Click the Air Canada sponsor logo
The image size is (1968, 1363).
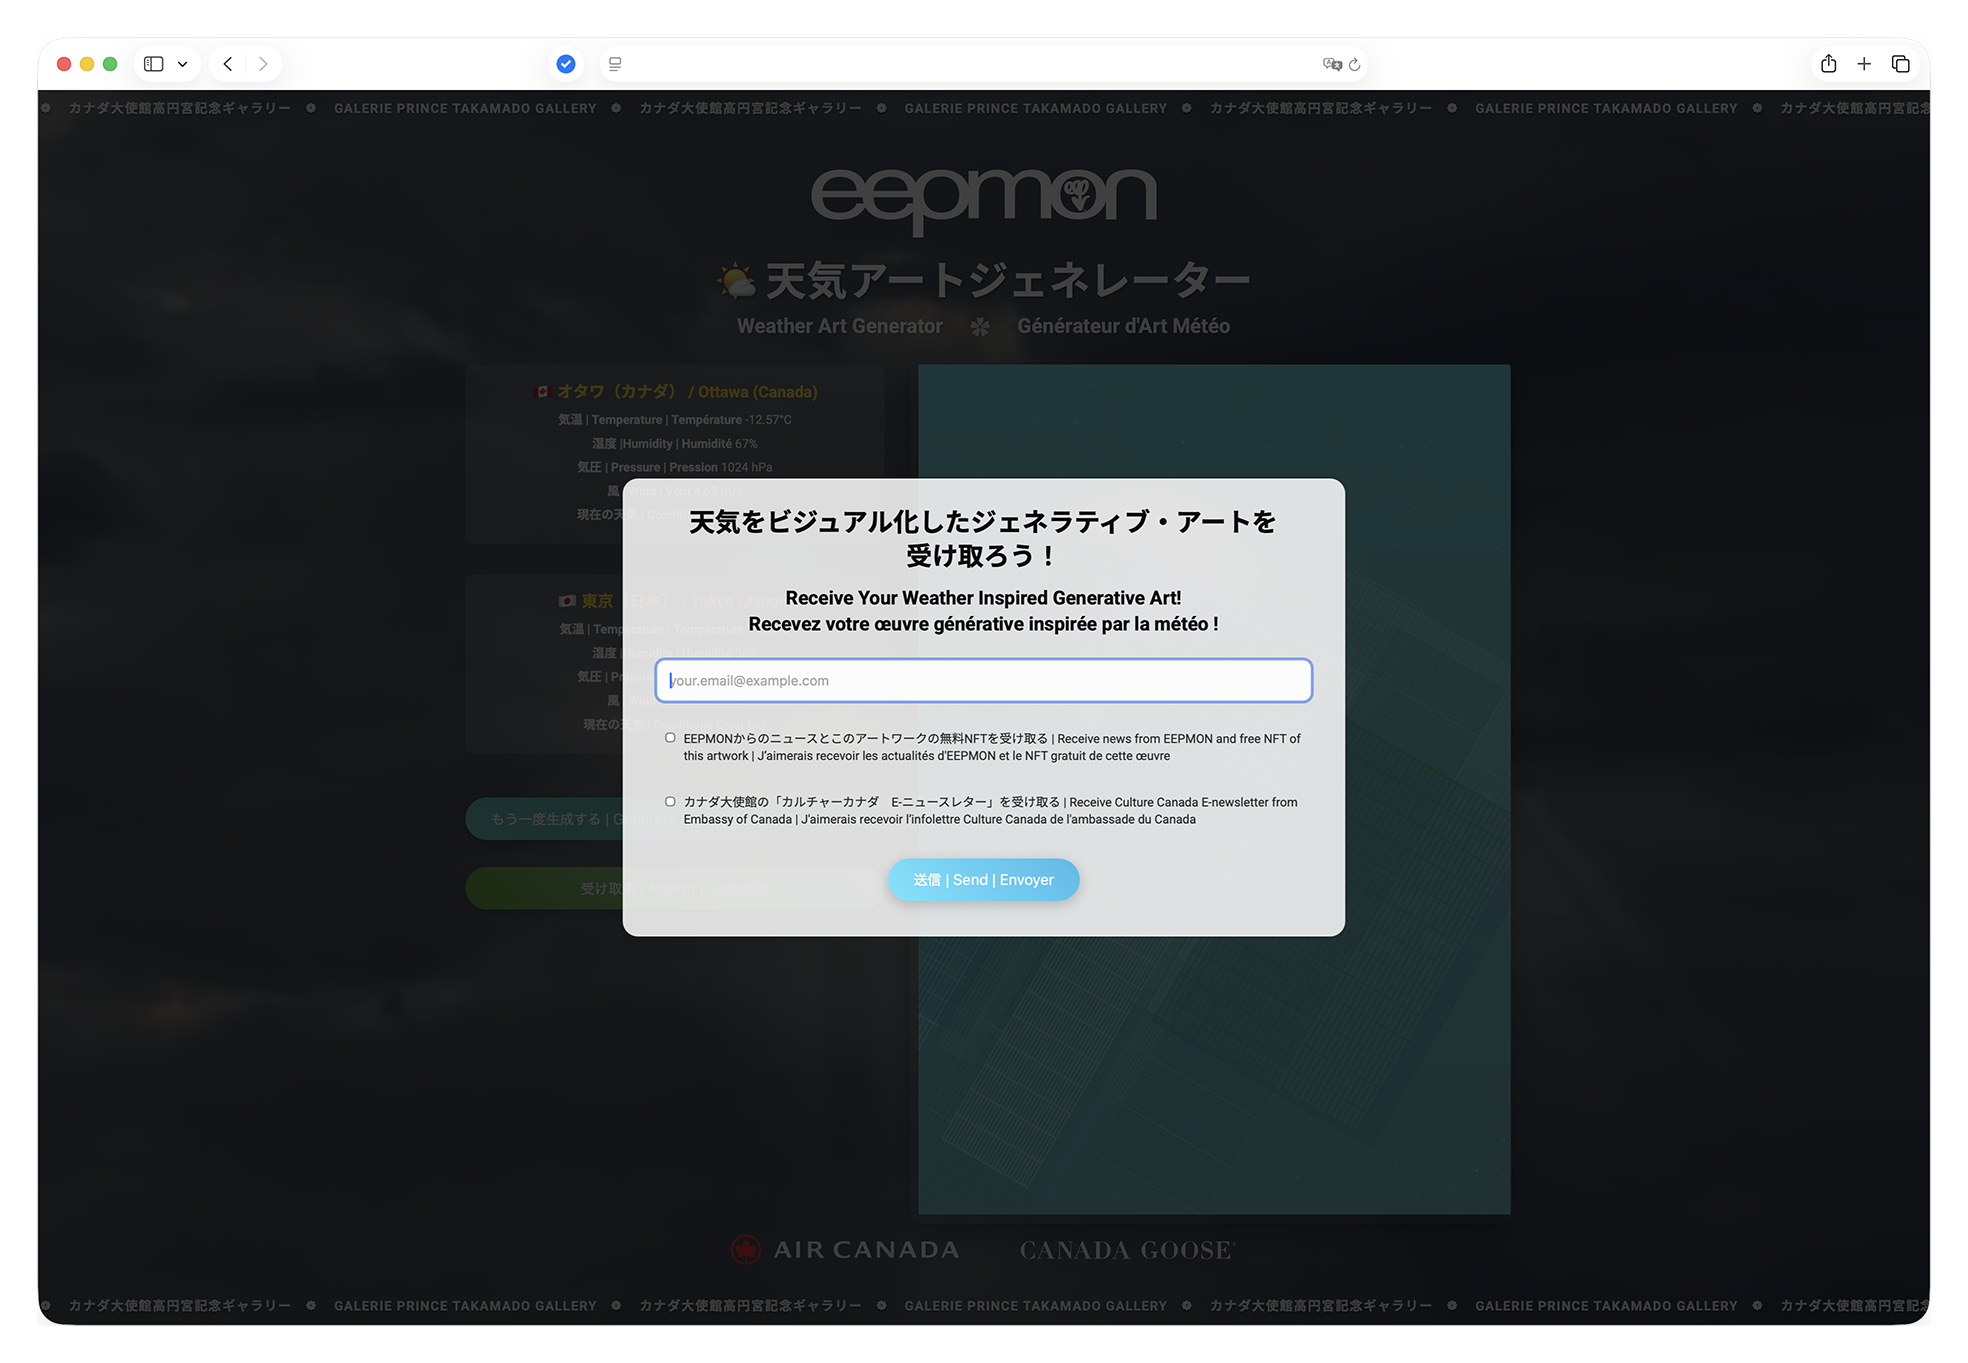click(x=845, y=1250)
